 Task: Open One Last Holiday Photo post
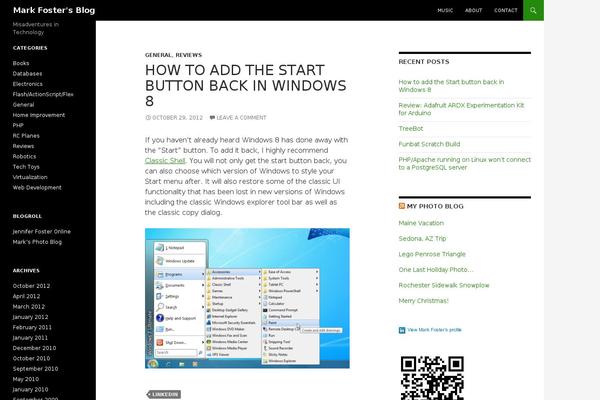tap(436, 270)
